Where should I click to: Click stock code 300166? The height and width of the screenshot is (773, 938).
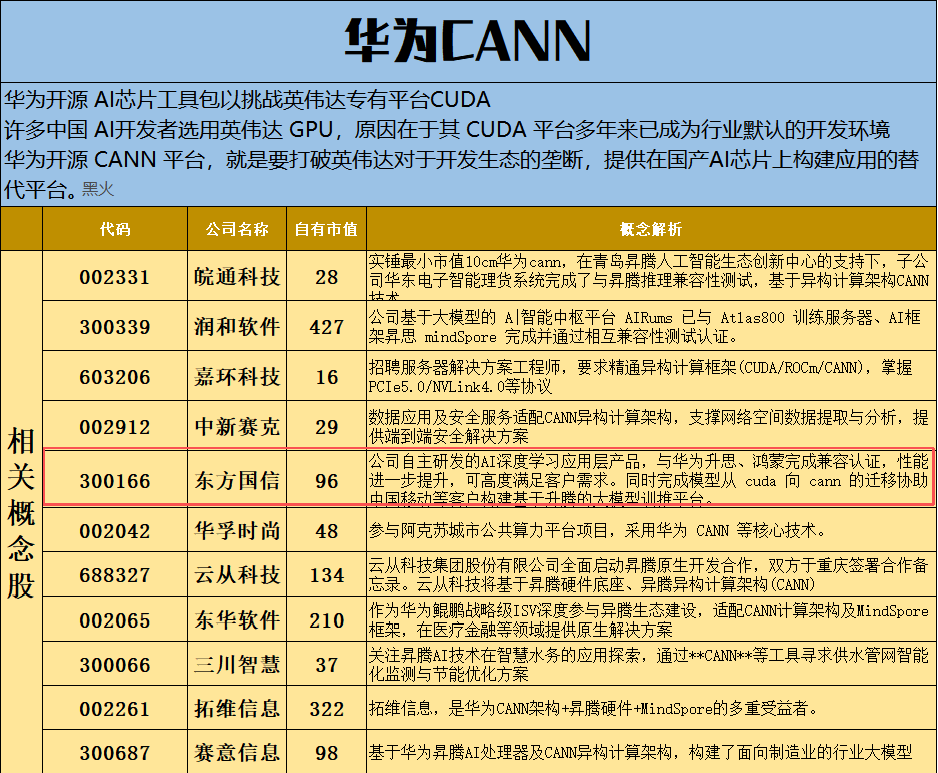[x=115, y=481]
